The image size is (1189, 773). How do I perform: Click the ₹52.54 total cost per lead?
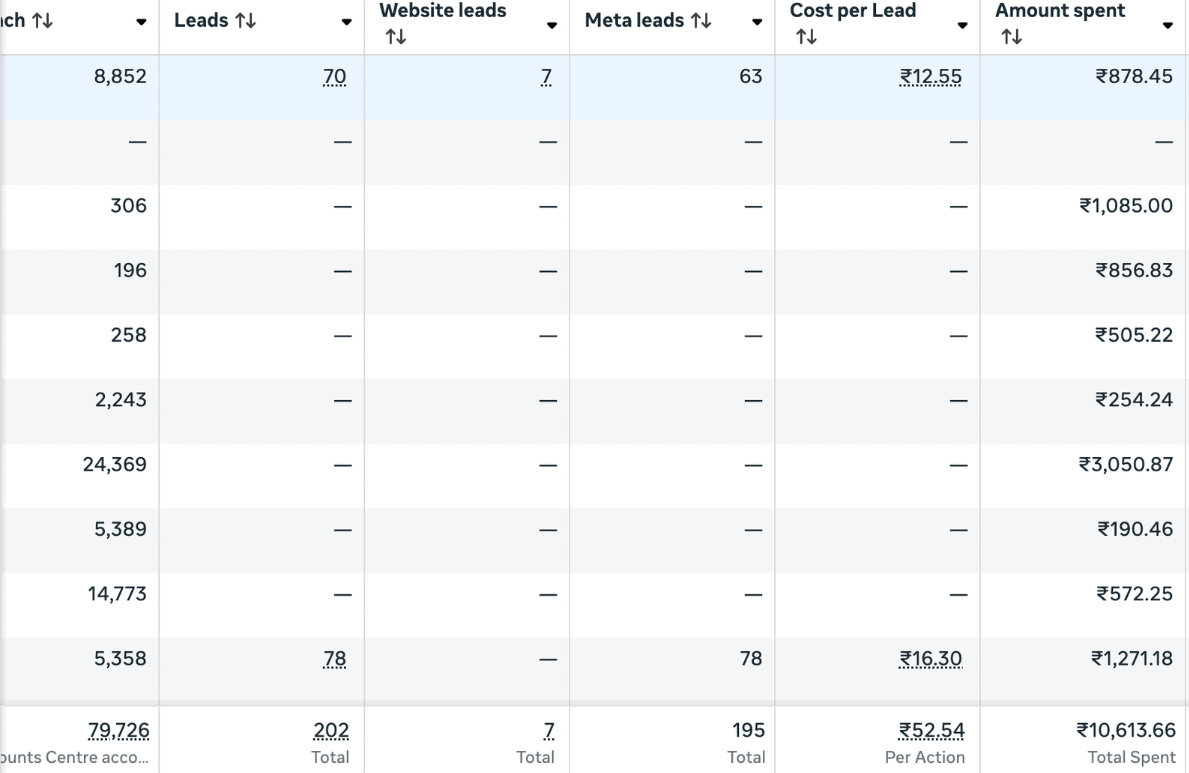tap(931, 731)
